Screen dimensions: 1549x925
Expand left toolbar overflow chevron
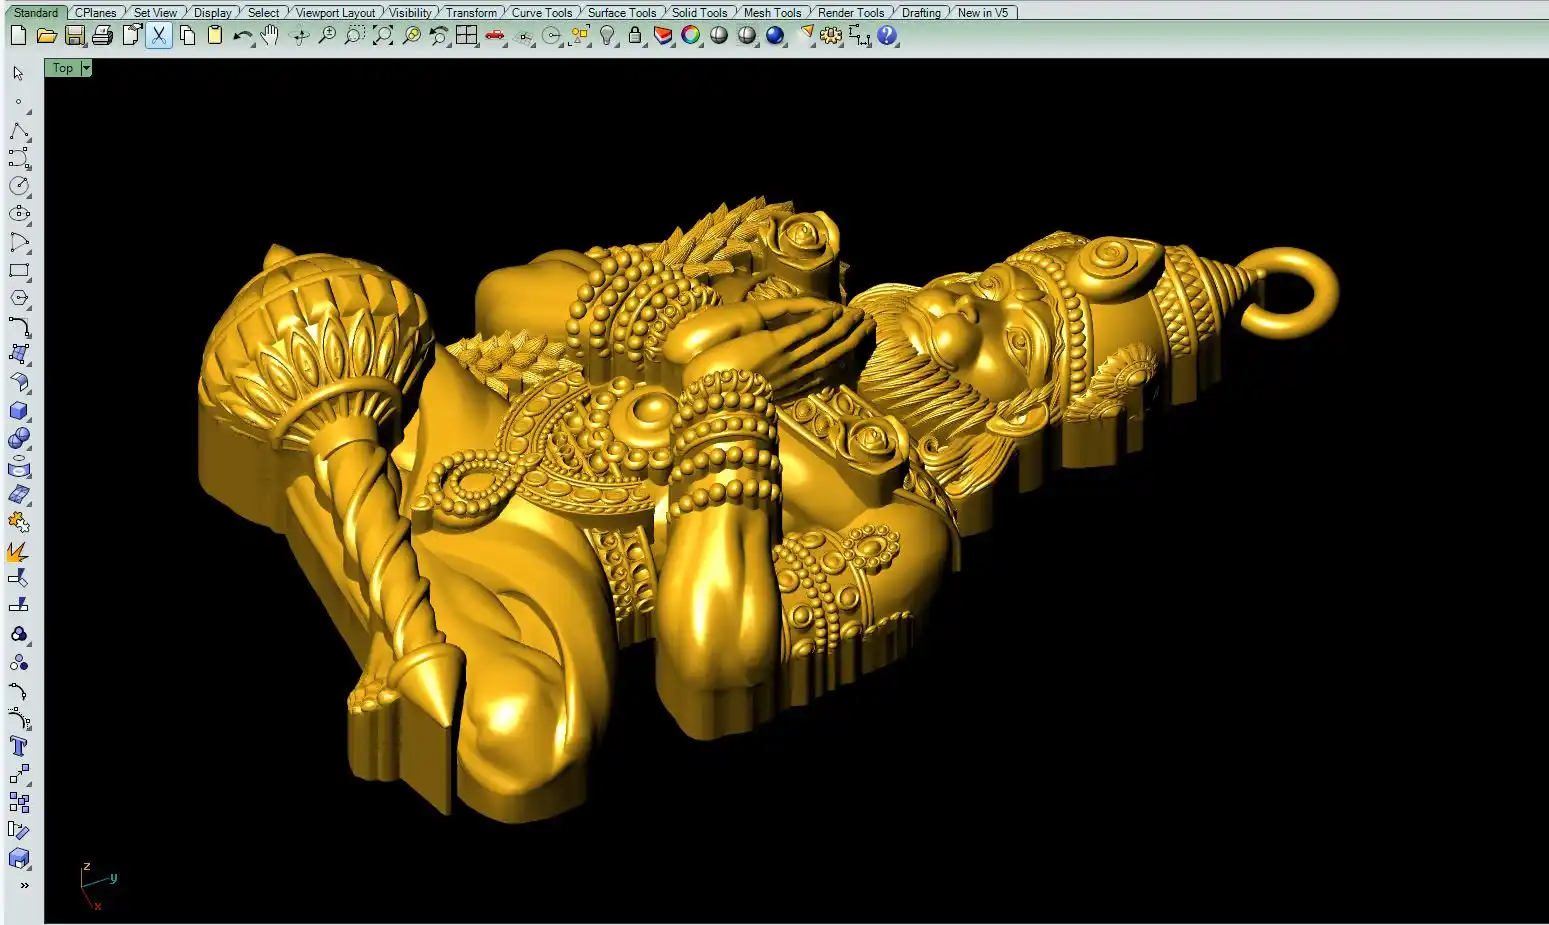tap(24, 885)
